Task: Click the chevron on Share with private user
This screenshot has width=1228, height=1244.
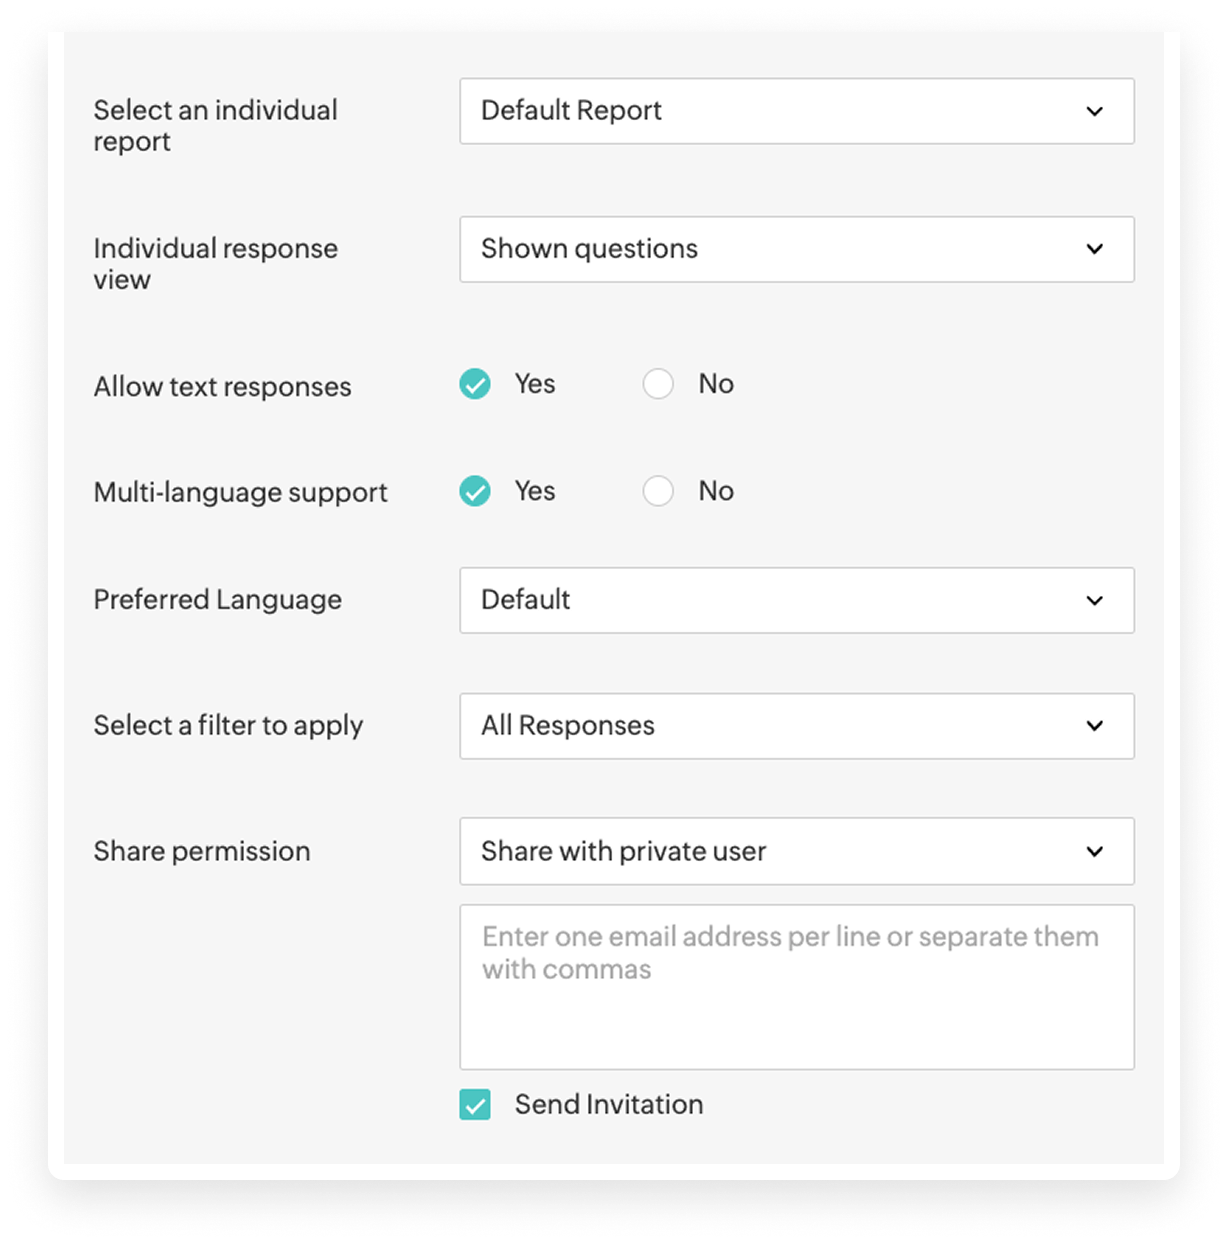Action: click(1096, 851)
